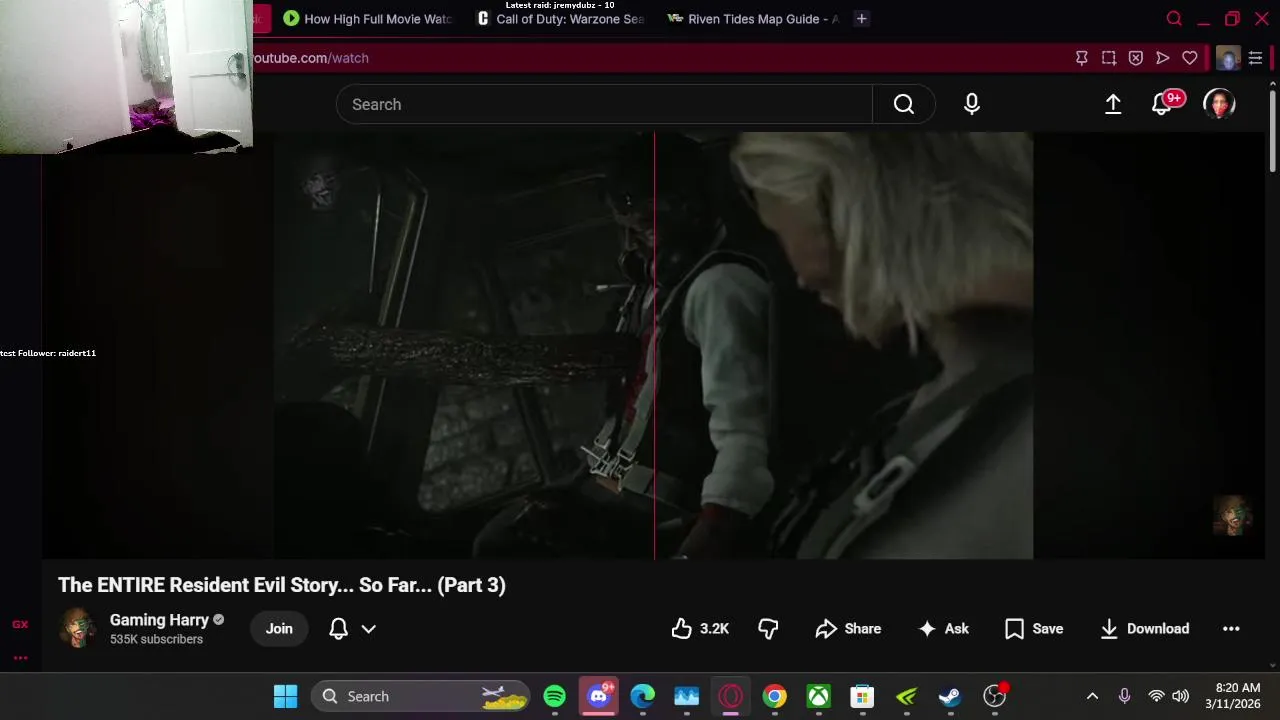Download the video with the Download button
Image resolution: width=1280 pixels, height=720 pixels.
point(1144,628)
